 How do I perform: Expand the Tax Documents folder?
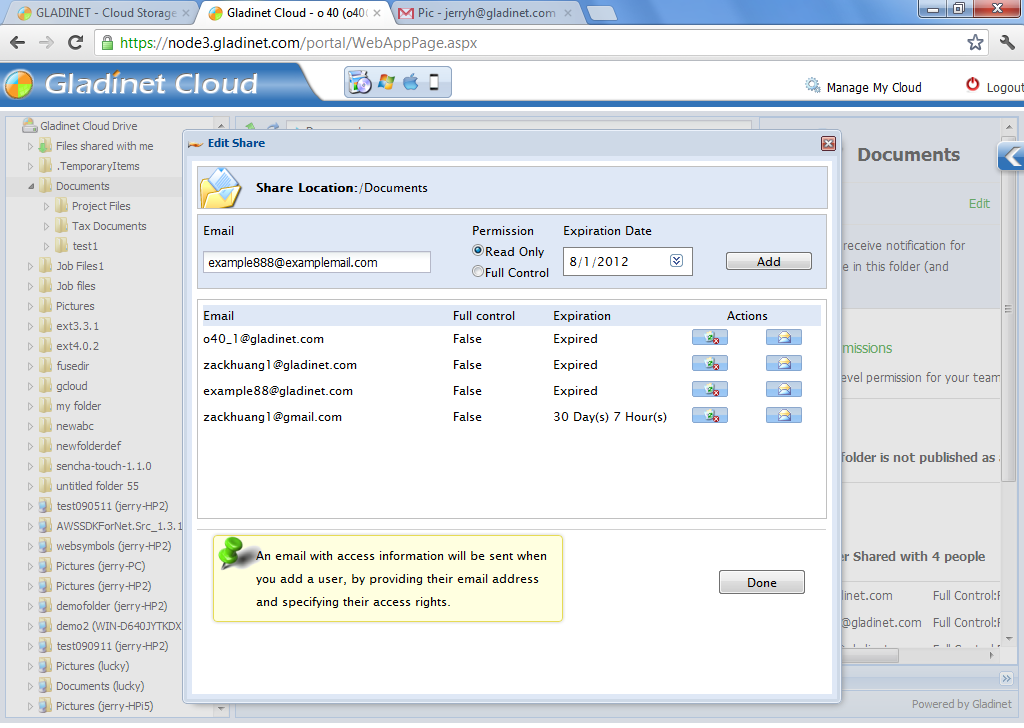click(46, 227)
